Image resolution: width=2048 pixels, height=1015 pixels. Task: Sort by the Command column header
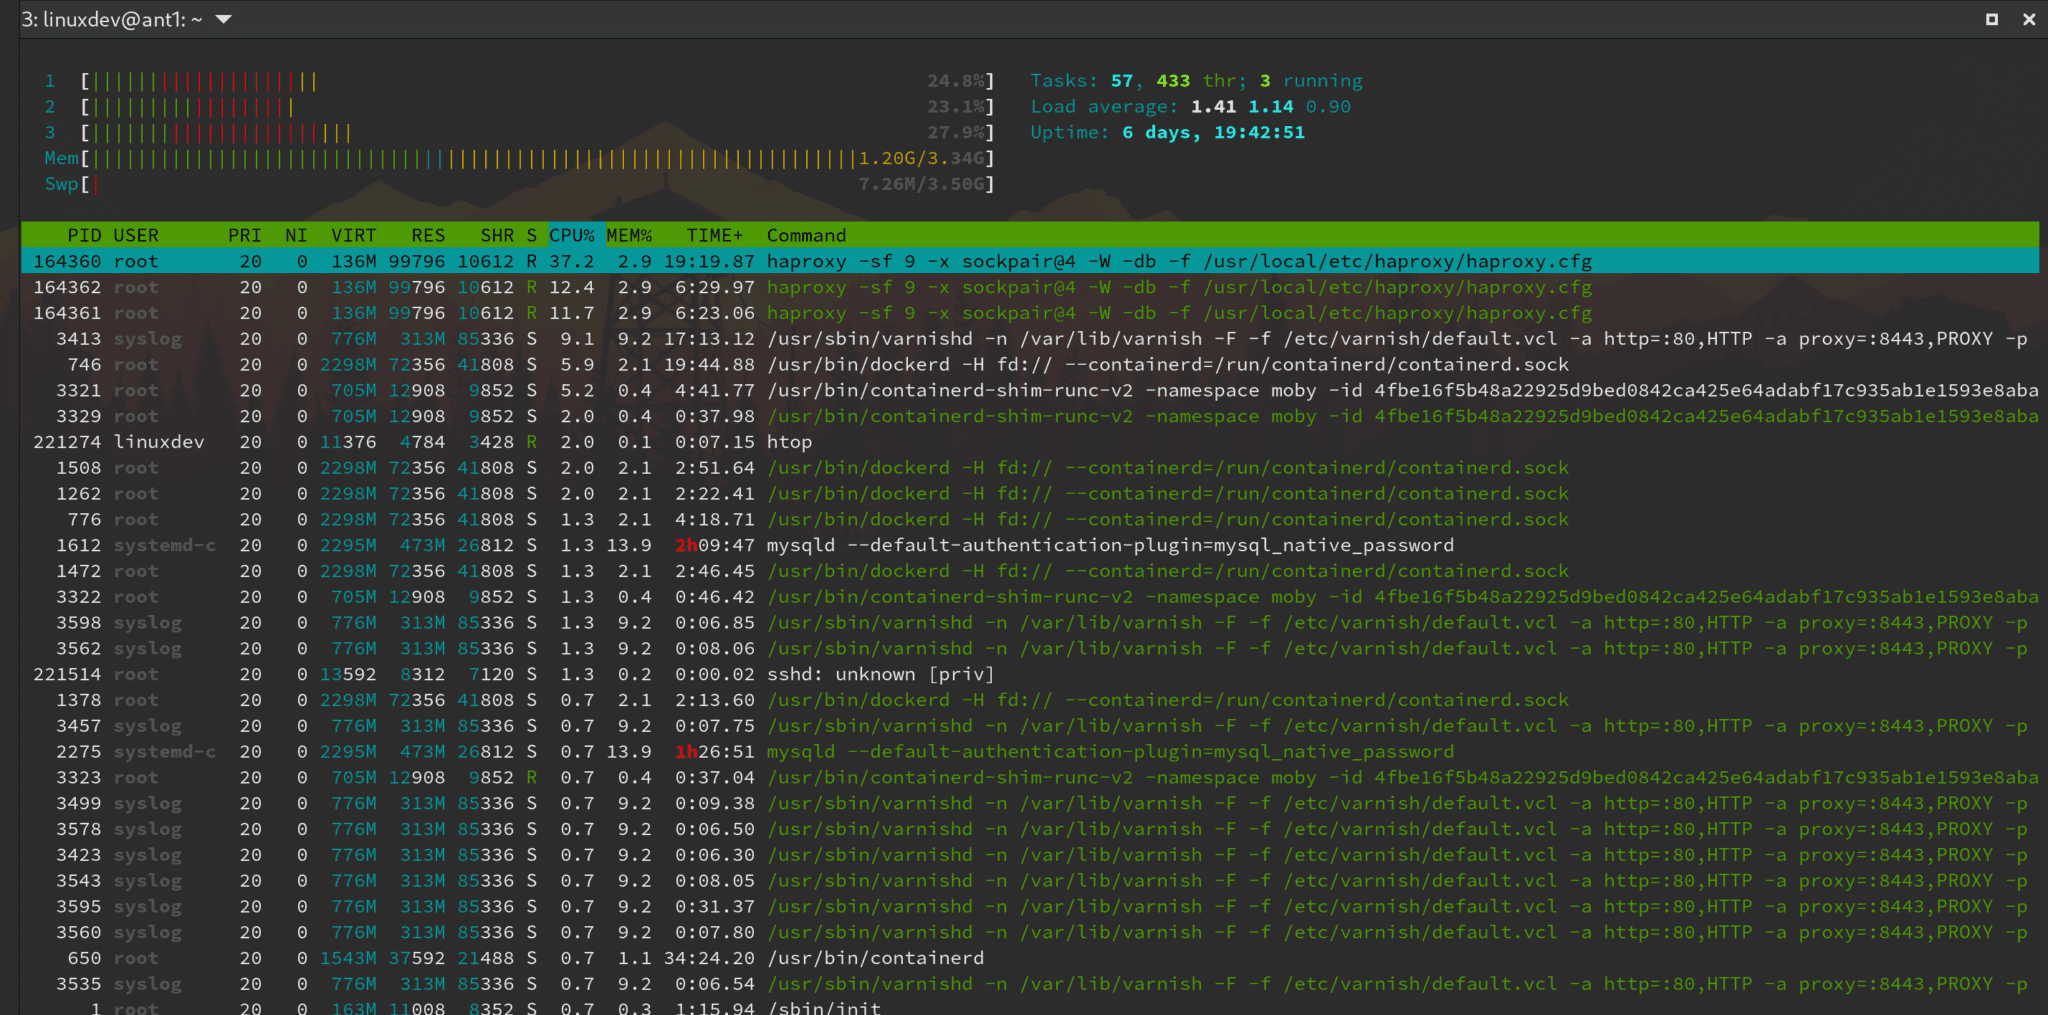coord(805,235)
